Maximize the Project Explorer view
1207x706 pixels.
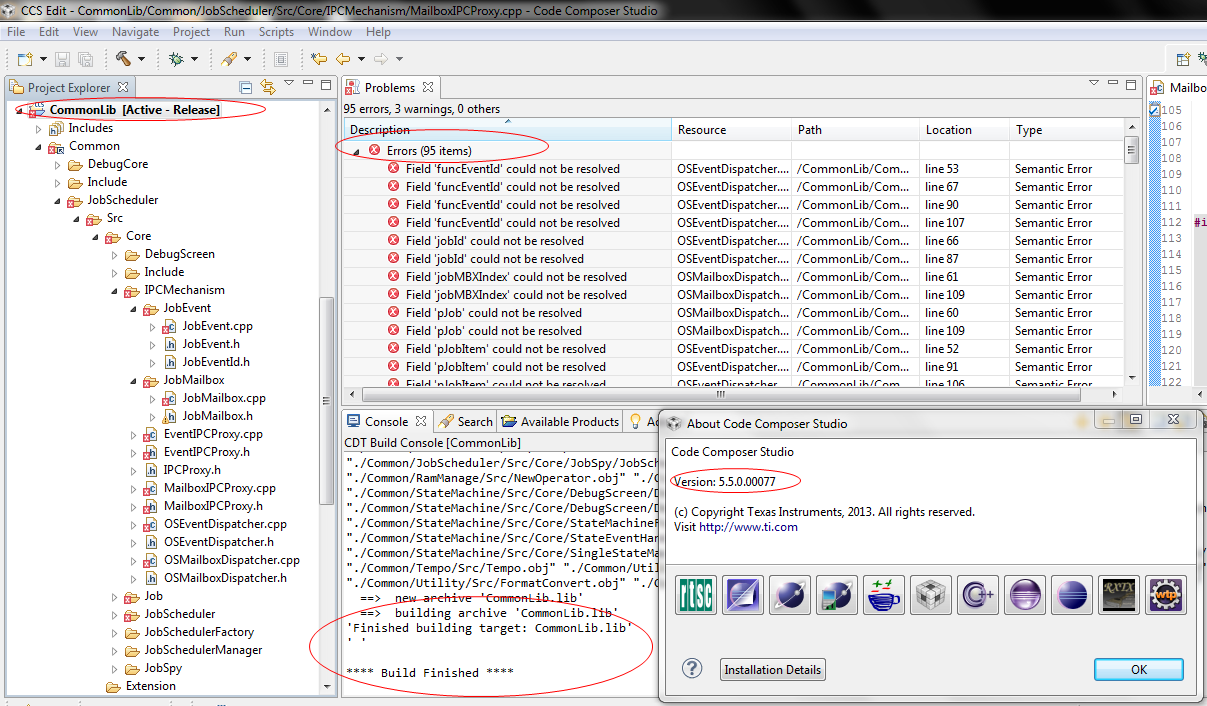(x=326, y=86)
